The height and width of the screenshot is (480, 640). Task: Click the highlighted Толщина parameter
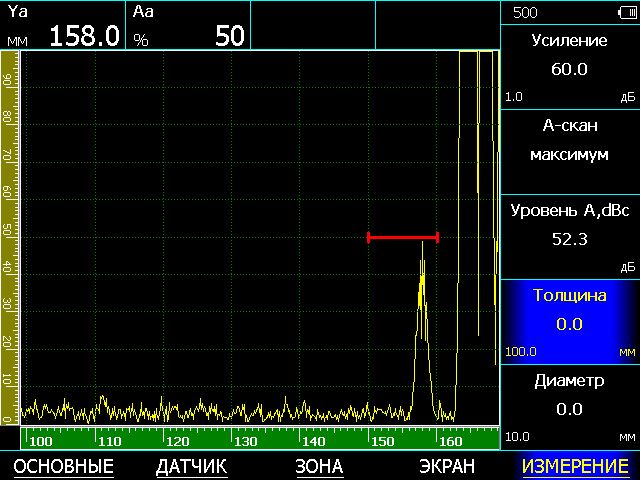pos(570,322)
